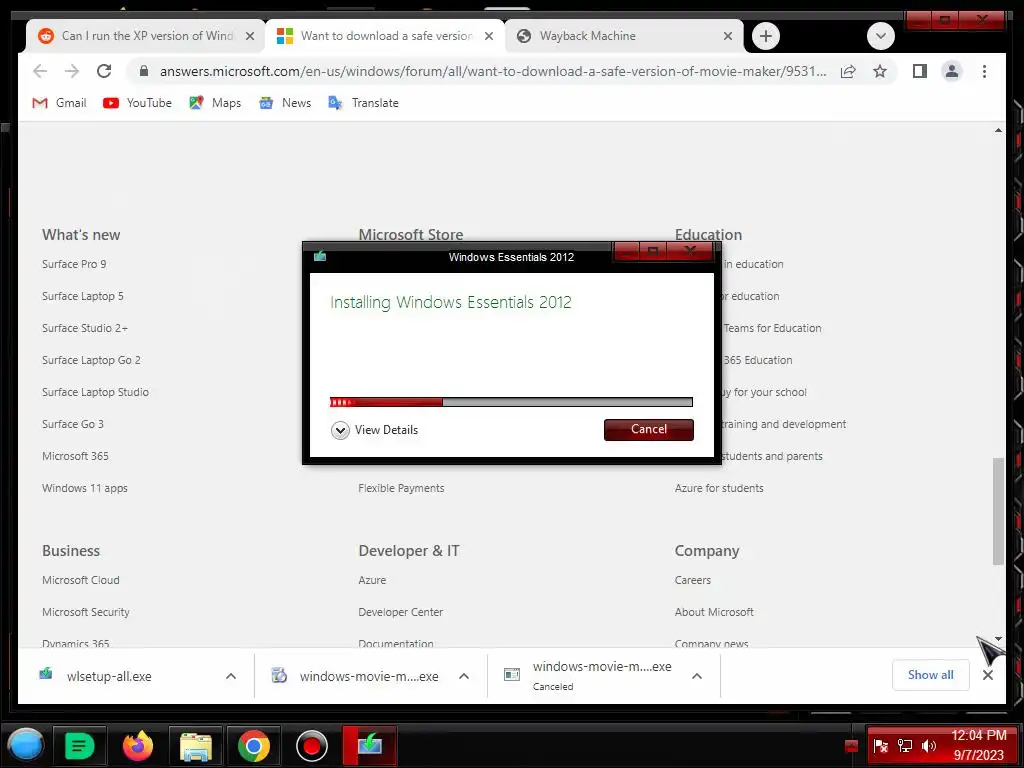Open Careers link
This screenshot has width=1024, height=768.
(x=692, y=580)
